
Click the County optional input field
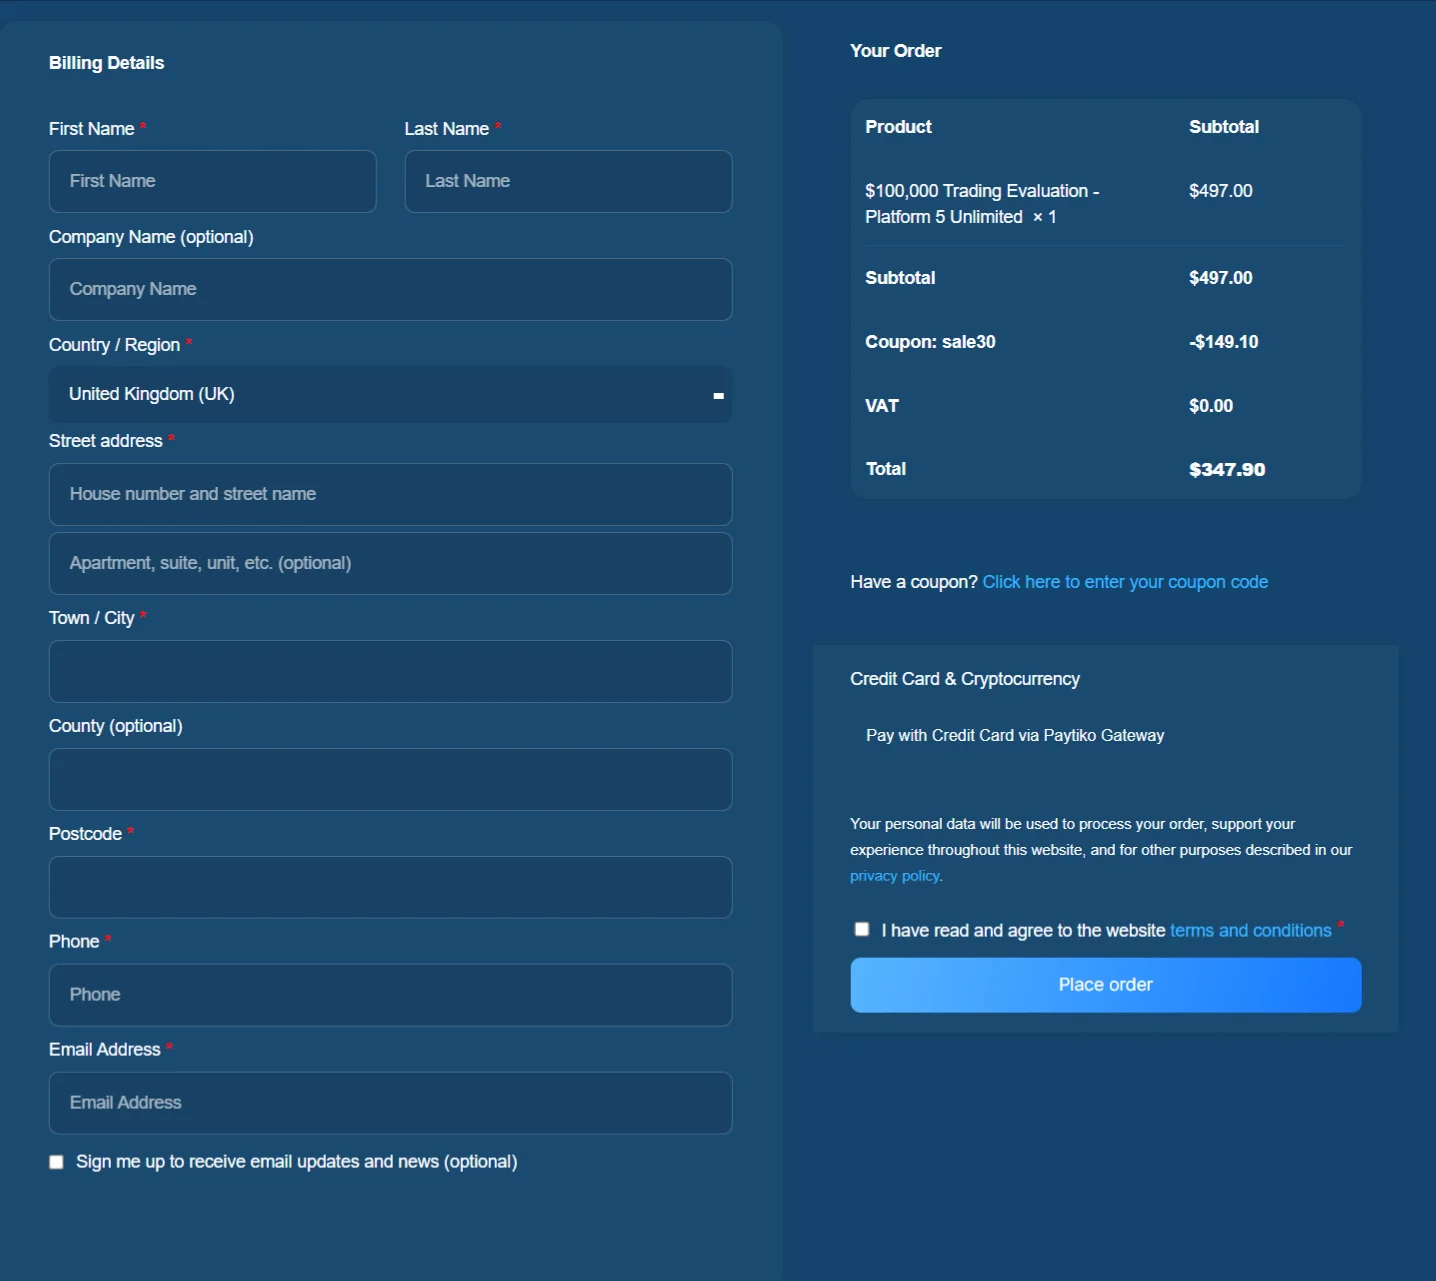point(390,779)
